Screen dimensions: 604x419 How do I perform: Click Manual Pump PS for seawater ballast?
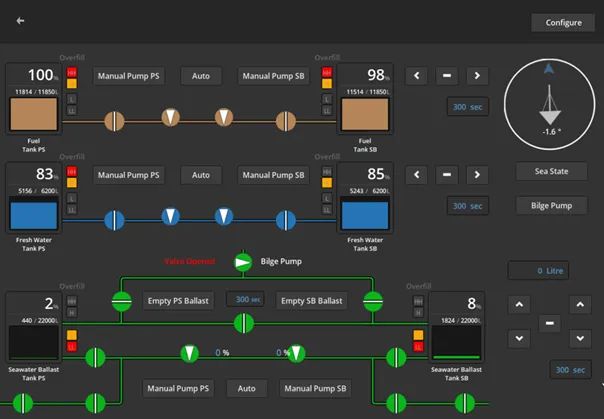[x=178, y=389]
